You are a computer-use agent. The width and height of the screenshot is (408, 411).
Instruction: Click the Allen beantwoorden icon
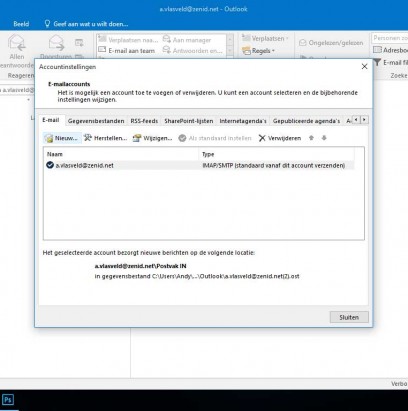(x=17, y=42)
